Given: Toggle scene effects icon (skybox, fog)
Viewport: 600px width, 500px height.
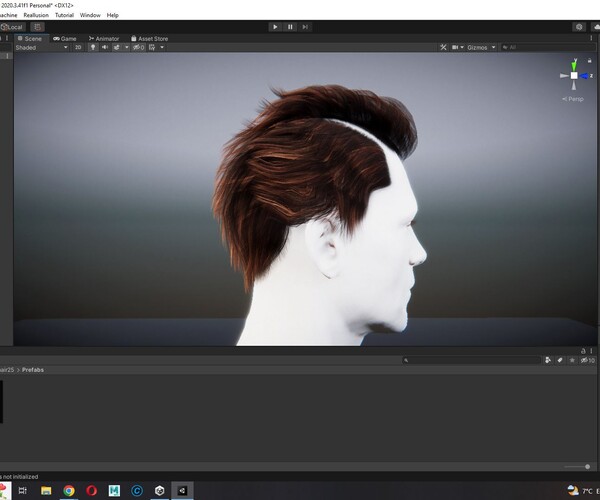Looking at the screenshot, I should pyautogui.click(x=116, y=47).
